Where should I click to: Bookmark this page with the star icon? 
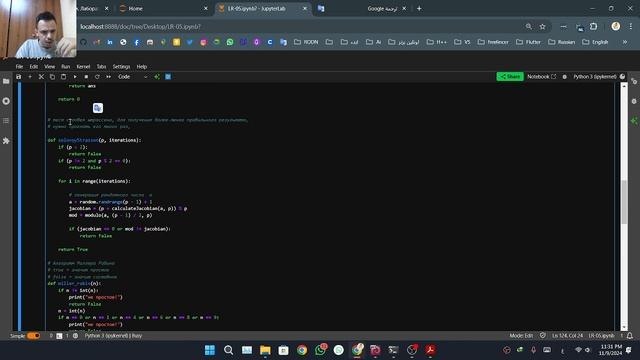click(542, 27)
